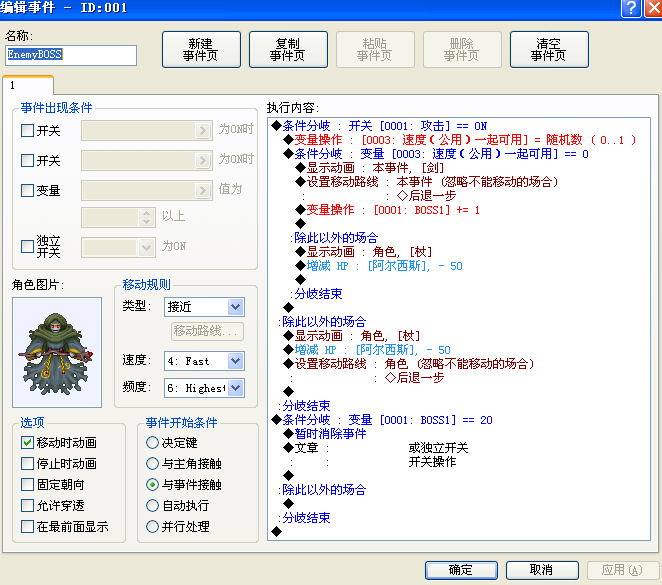662x585 pixels.
Task: Enable the 独立开关 condition checkbox
Action: click(27, 246)
